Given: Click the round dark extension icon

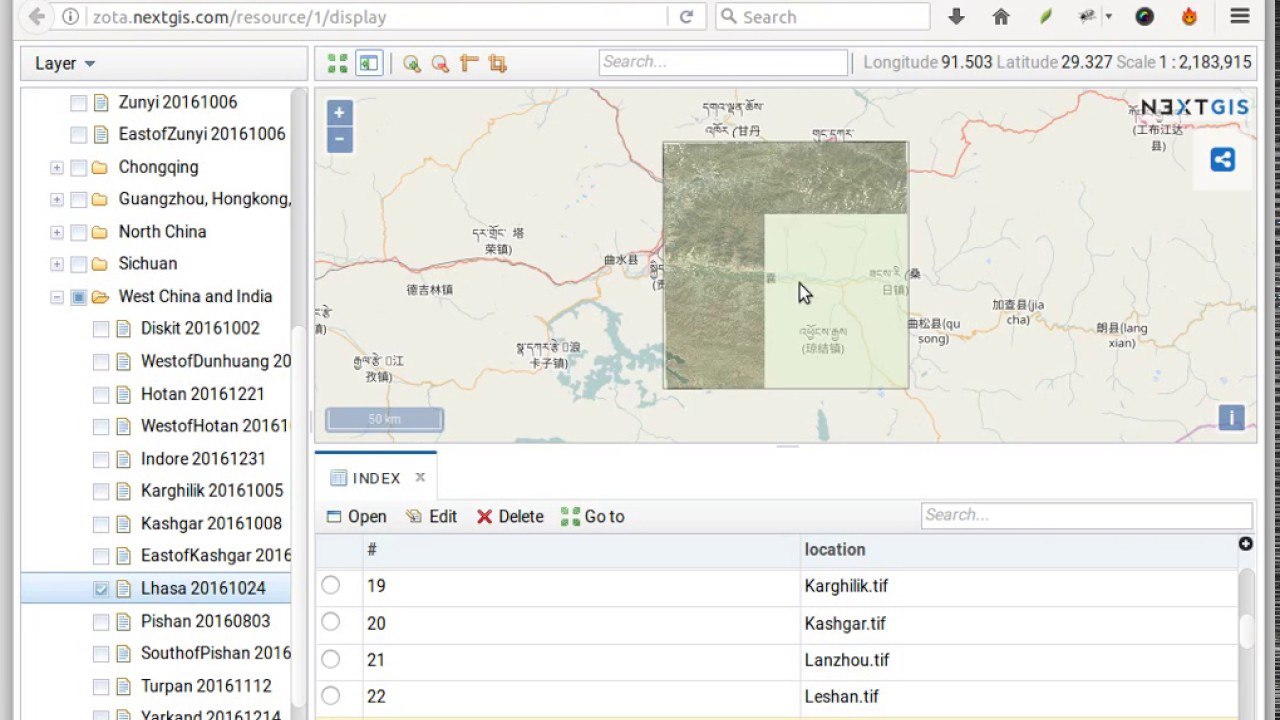Looking at the screenshot, I should 1145,17.
